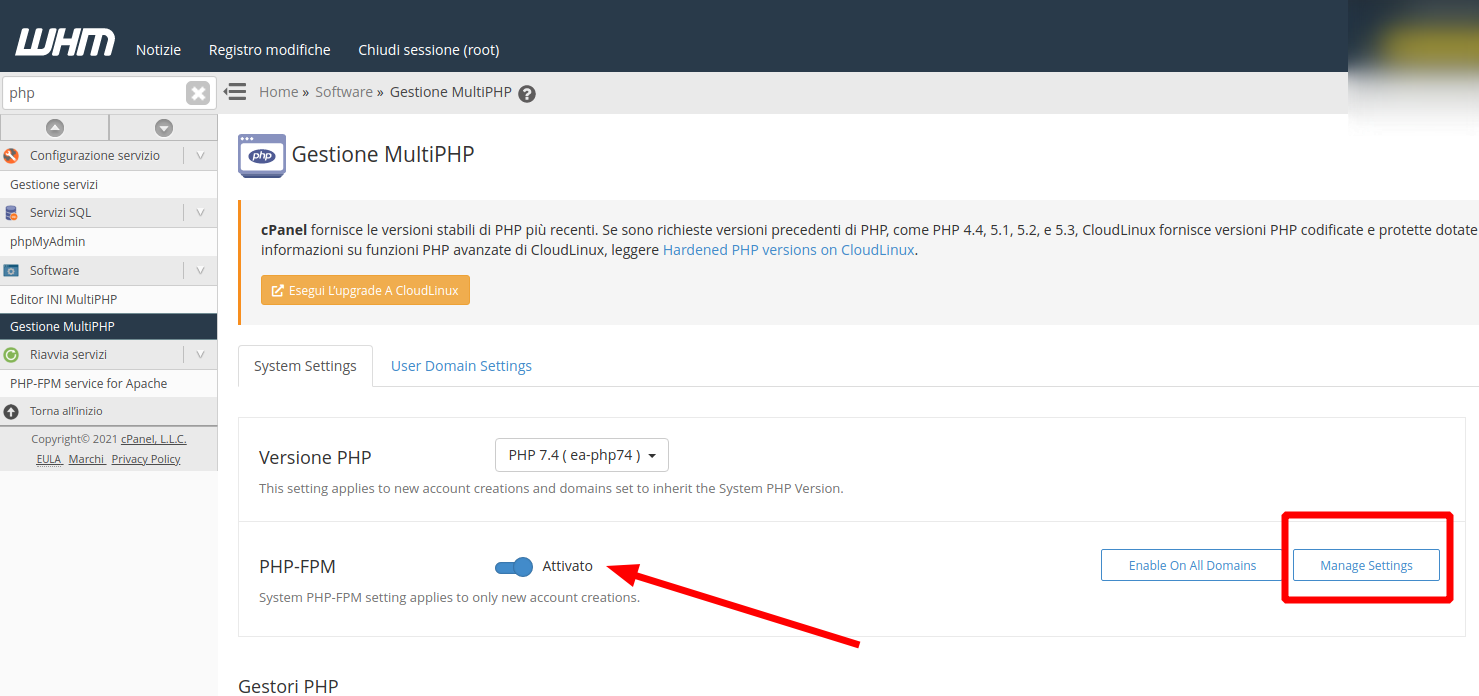This screenshot has height=696, width=1479.
Task: Click Enable On All Domains button
Action: [x=1192, y=565]
